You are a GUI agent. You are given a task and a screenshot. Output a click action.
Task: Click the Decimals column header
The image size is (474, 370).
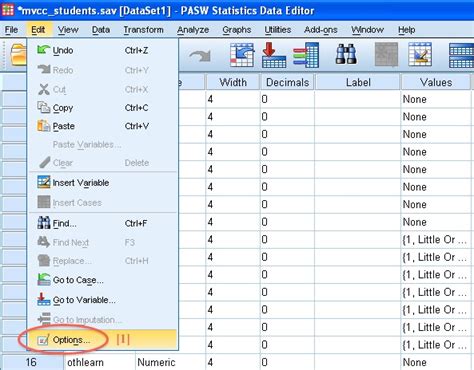(287, 82)
